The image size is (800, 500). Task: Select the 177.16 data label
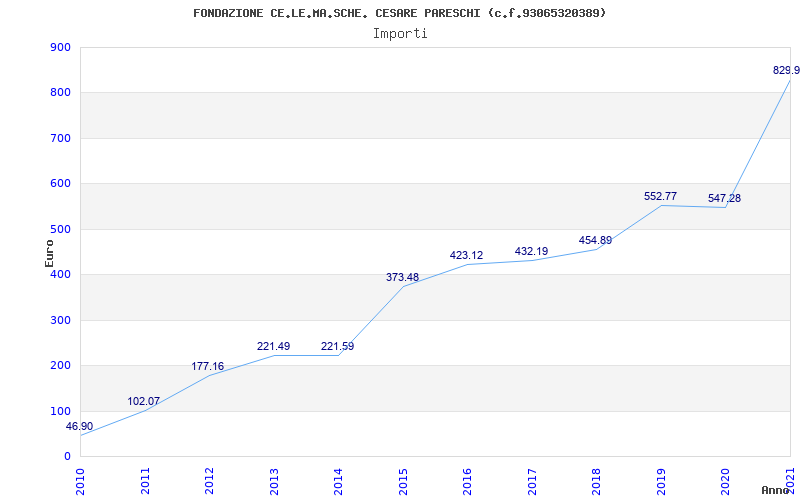[208, 366]
